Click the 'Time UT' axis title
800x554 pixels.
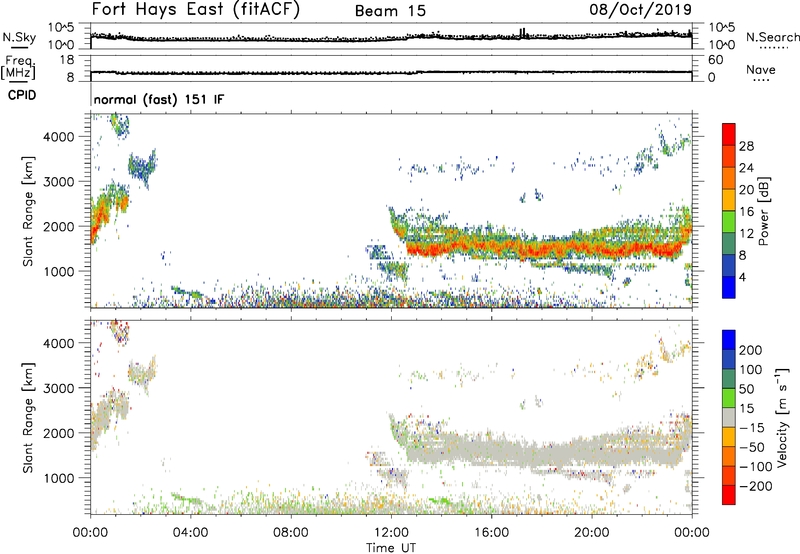391,548
